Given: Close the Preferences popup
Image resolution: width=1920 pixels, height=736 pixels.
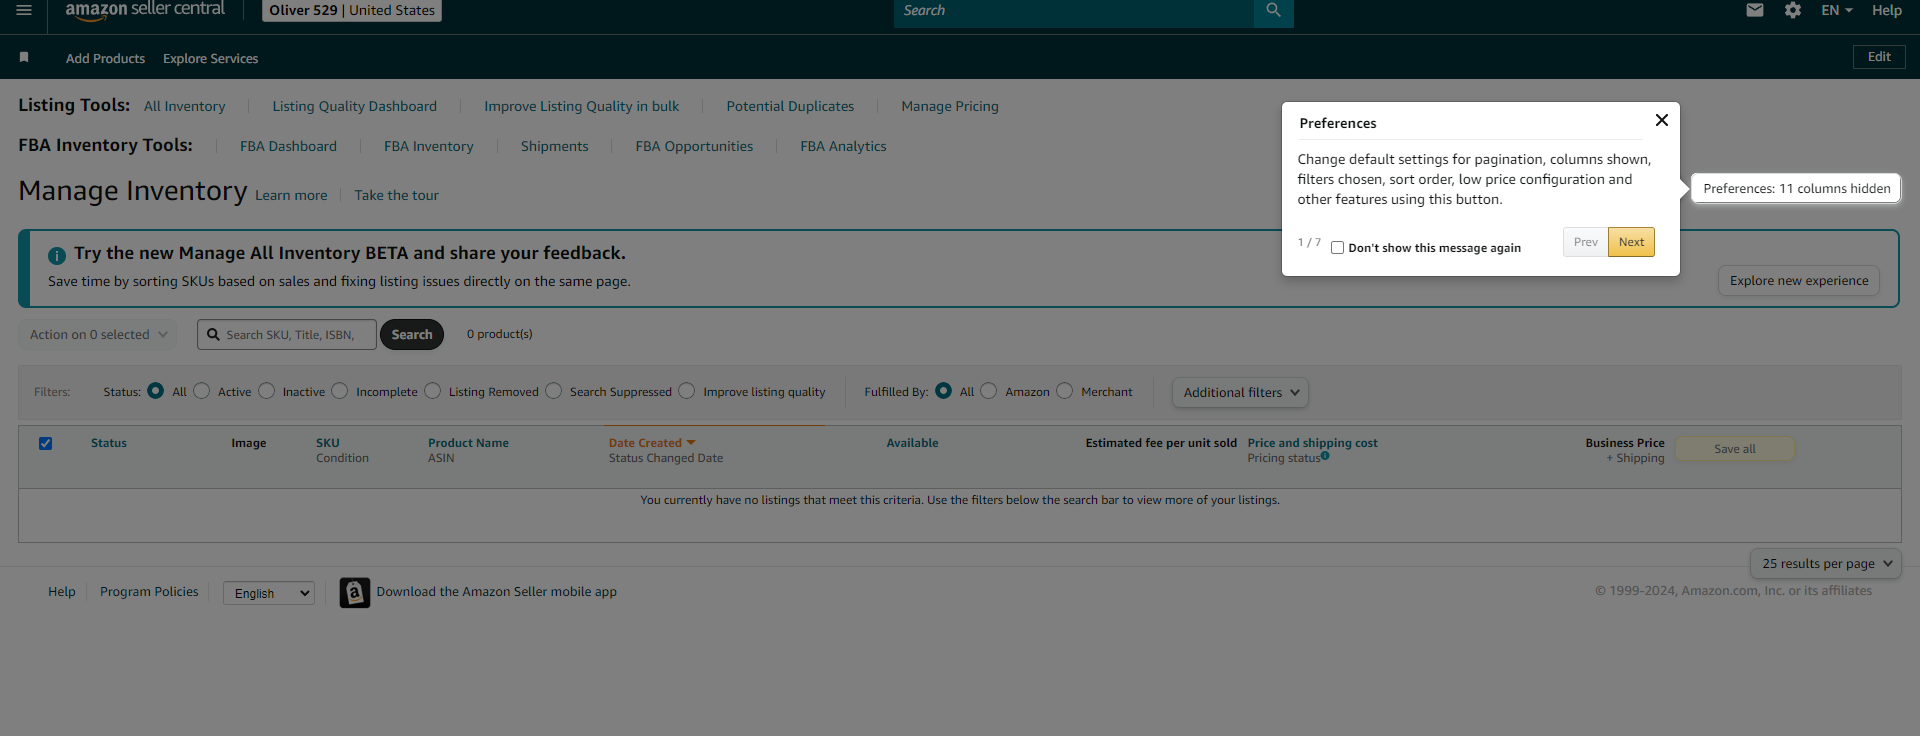Looking at the screenshot, I should (x=1662, y=120).
